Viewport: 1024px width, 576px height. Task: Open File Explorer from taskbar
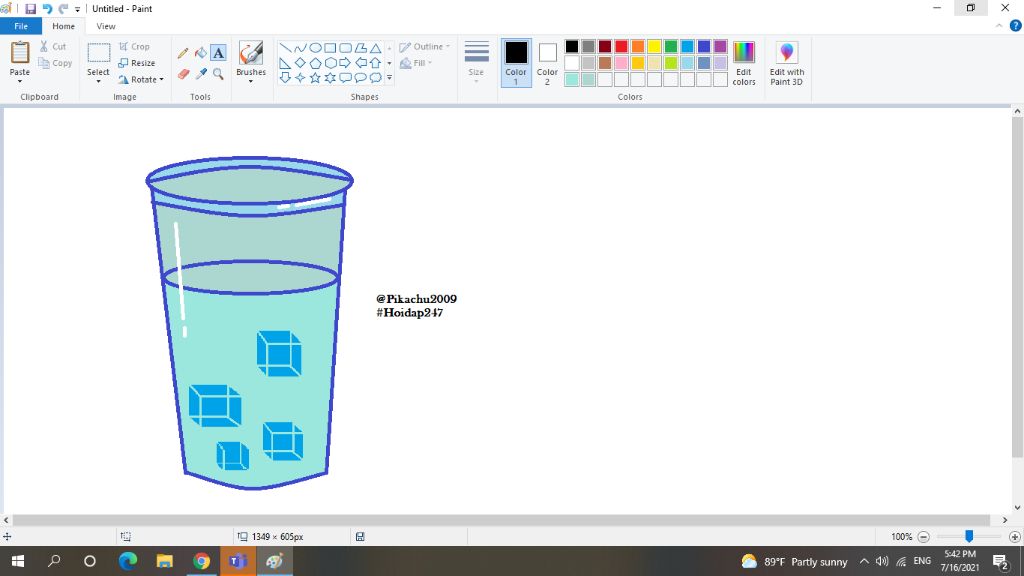pos(165,561)
